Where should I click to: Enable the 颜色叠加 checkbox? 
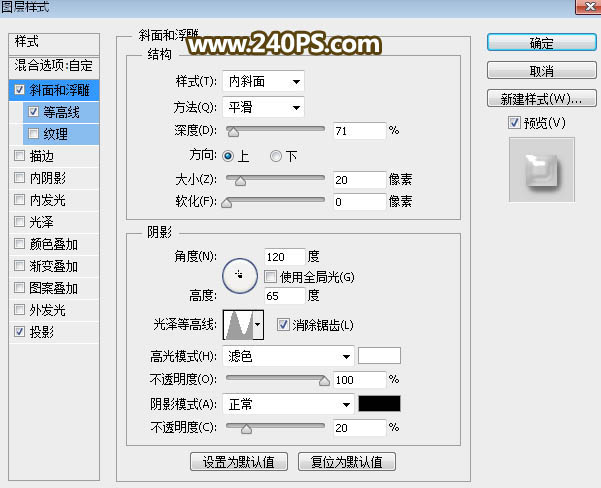coord(19,243)
